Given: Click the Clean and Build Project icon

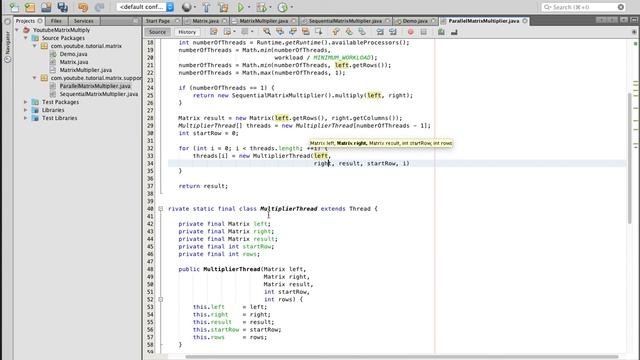Looking at the screenshot, I should [x=223, y=7].
